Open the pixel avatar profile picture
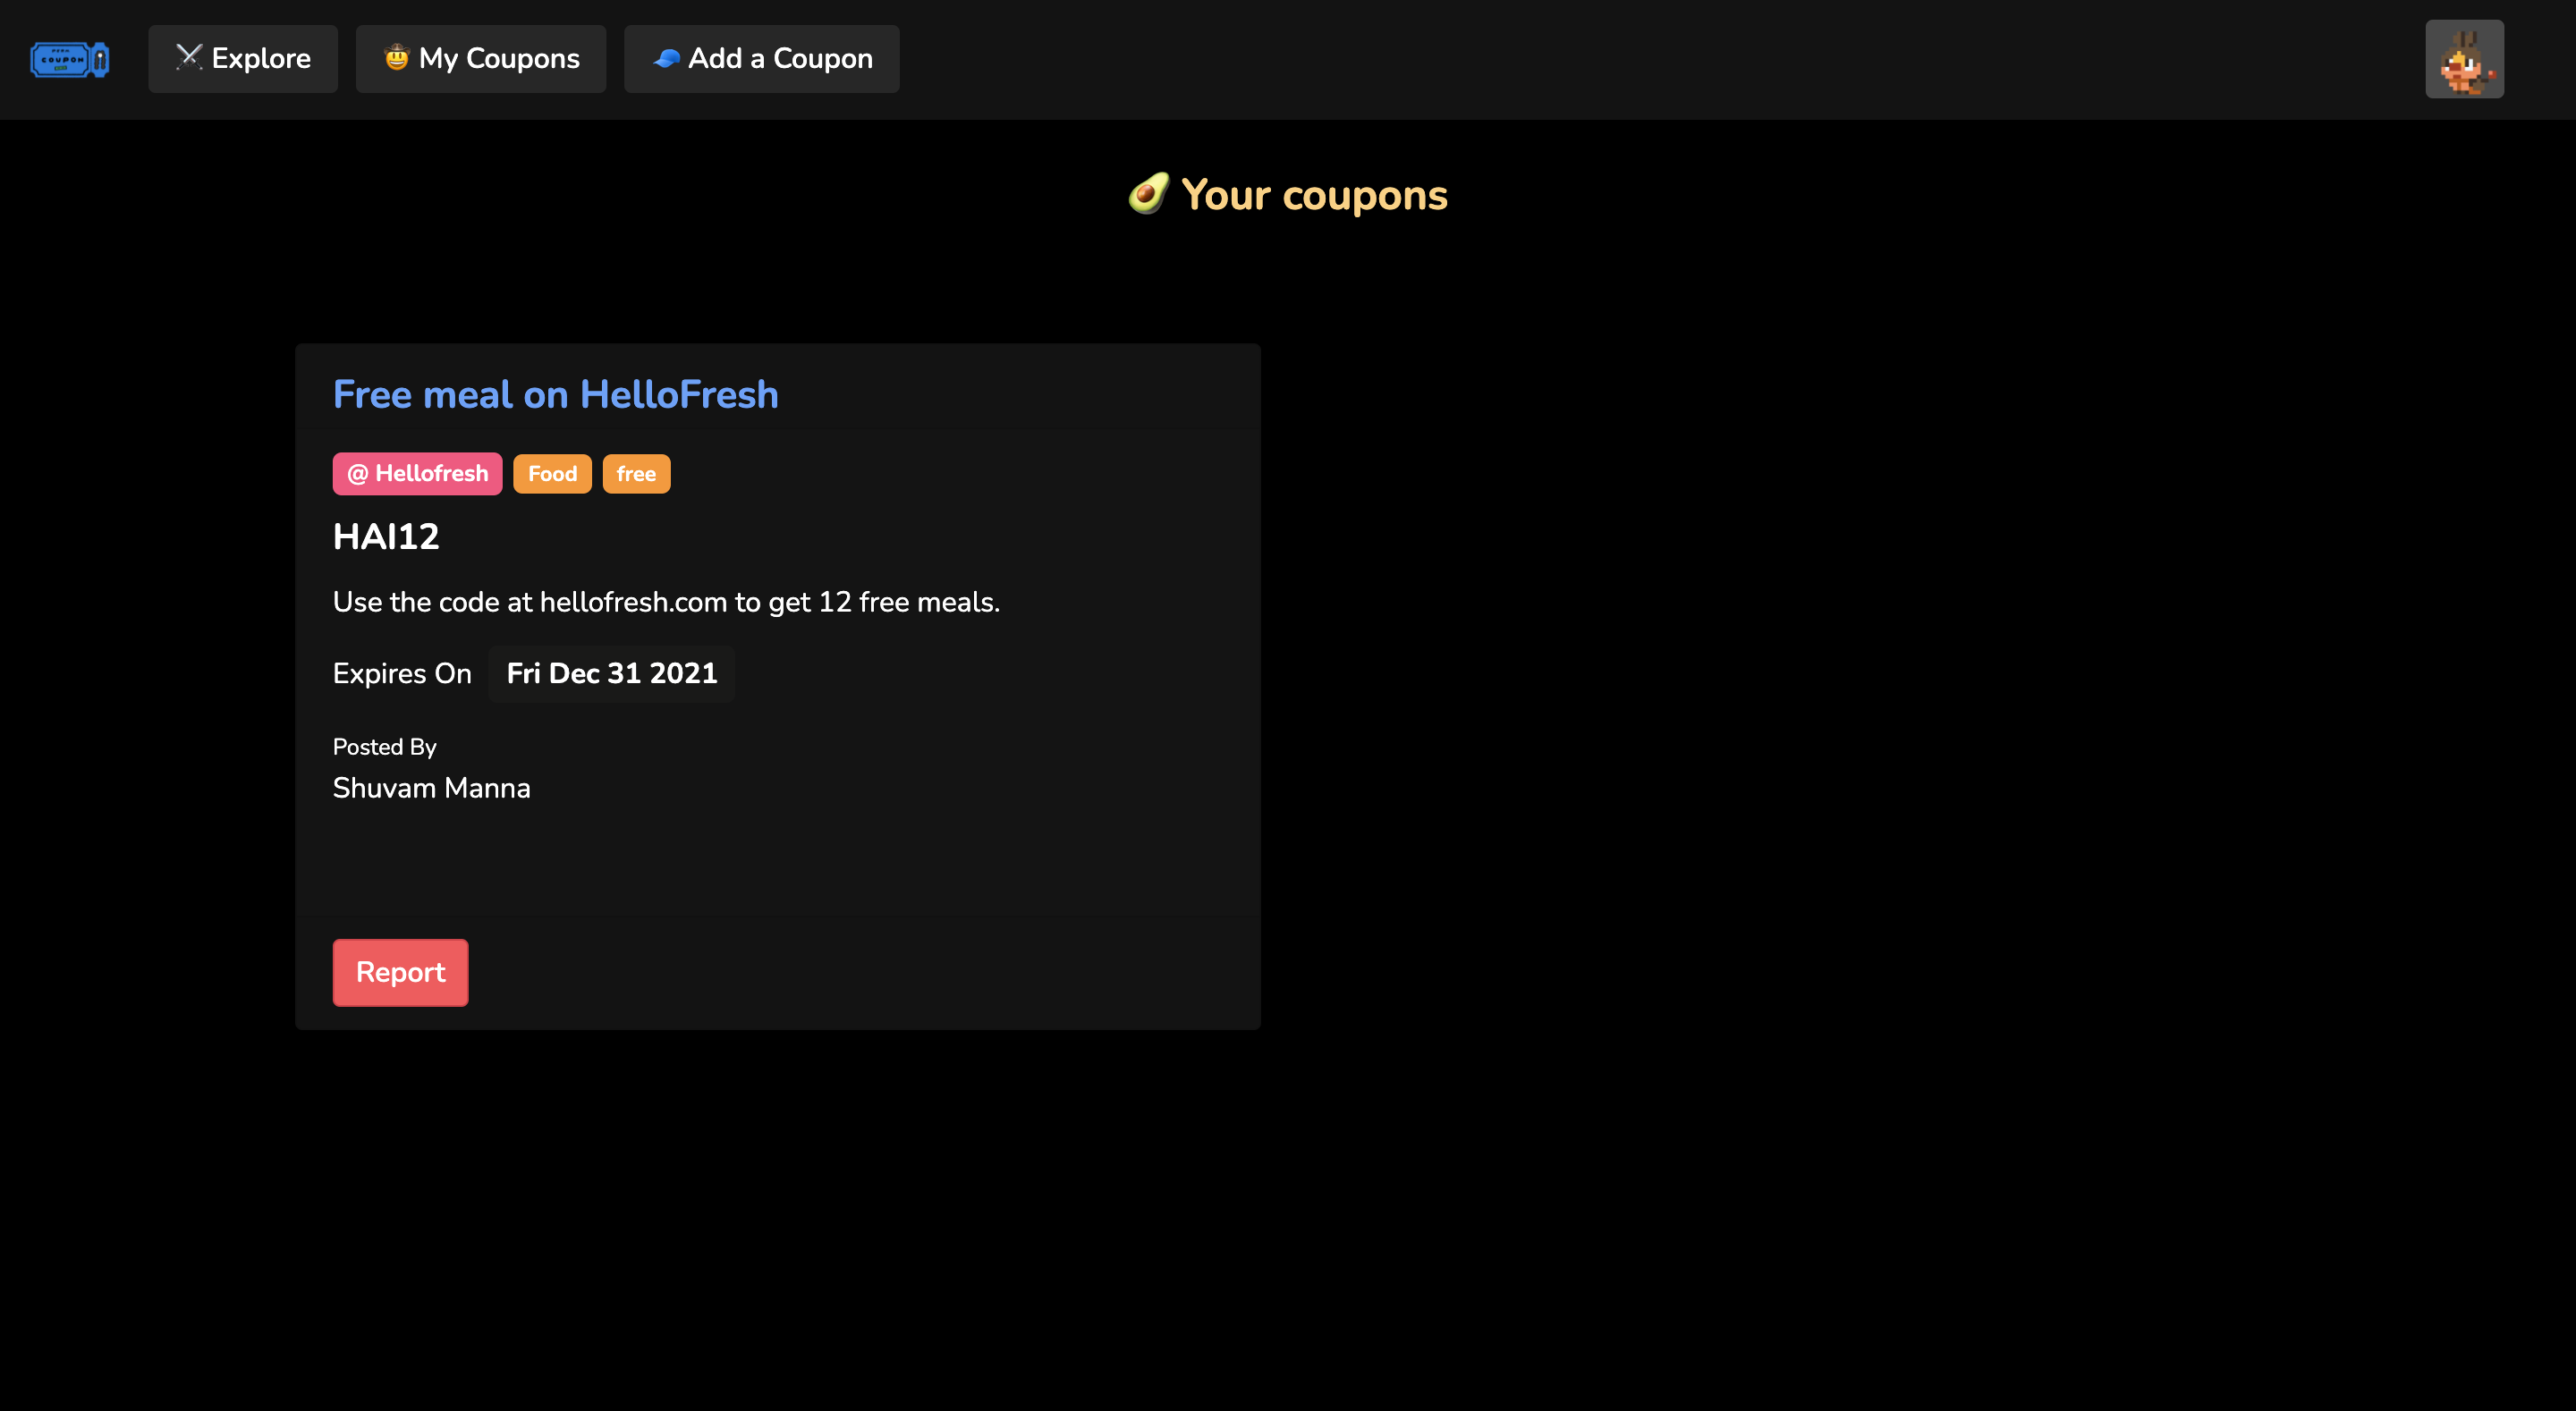 pyautogui.click(x=2463, y=59)
